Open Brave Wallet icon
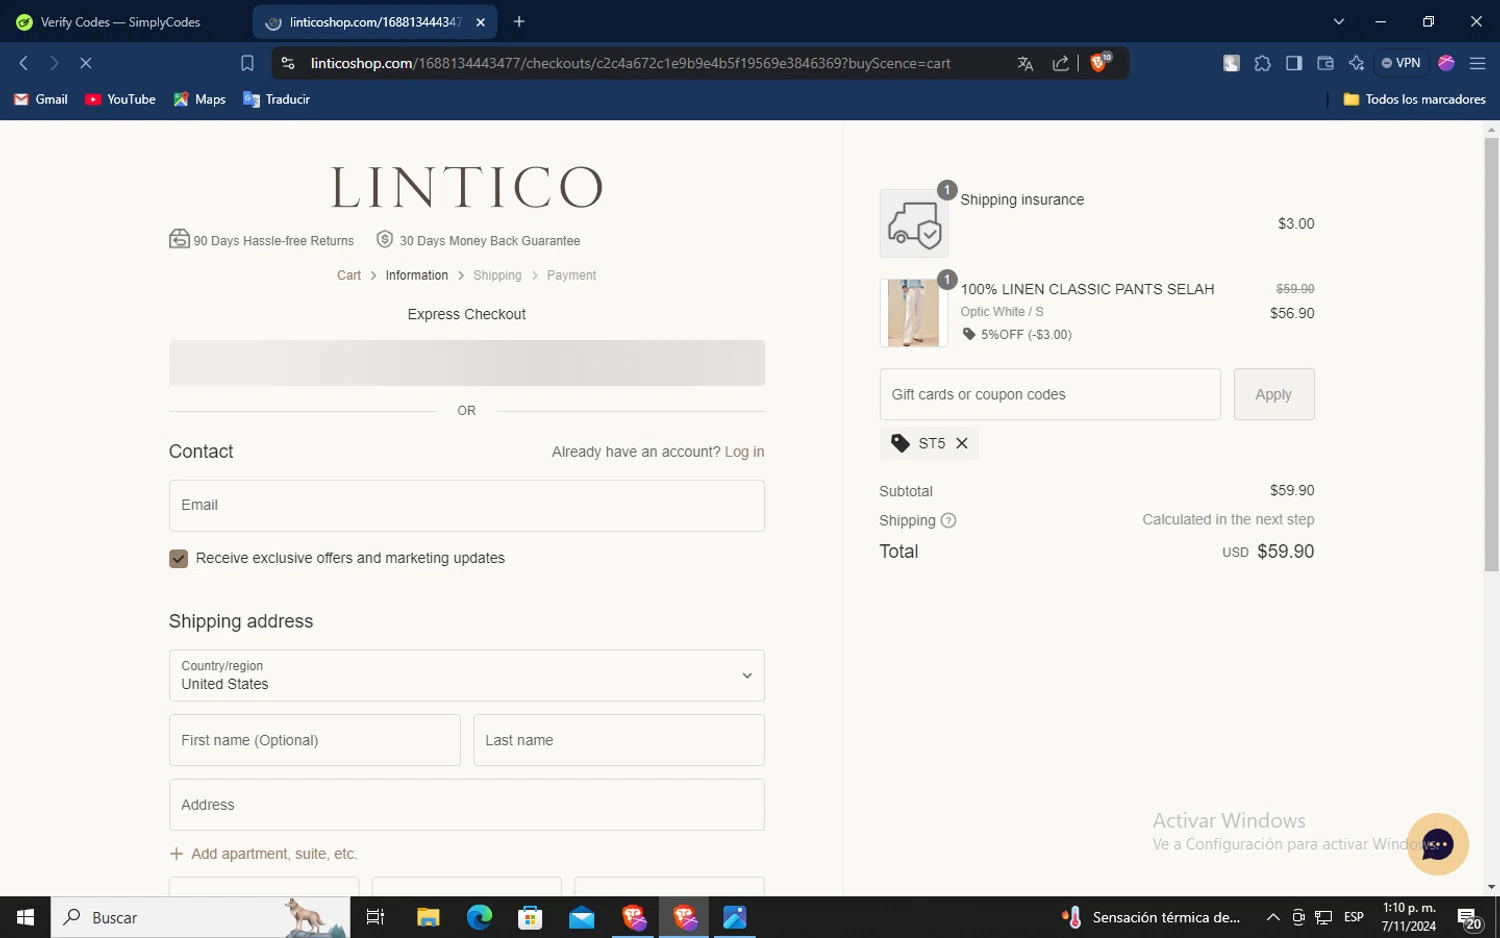1500x938 pixels. pos(1325,63)
